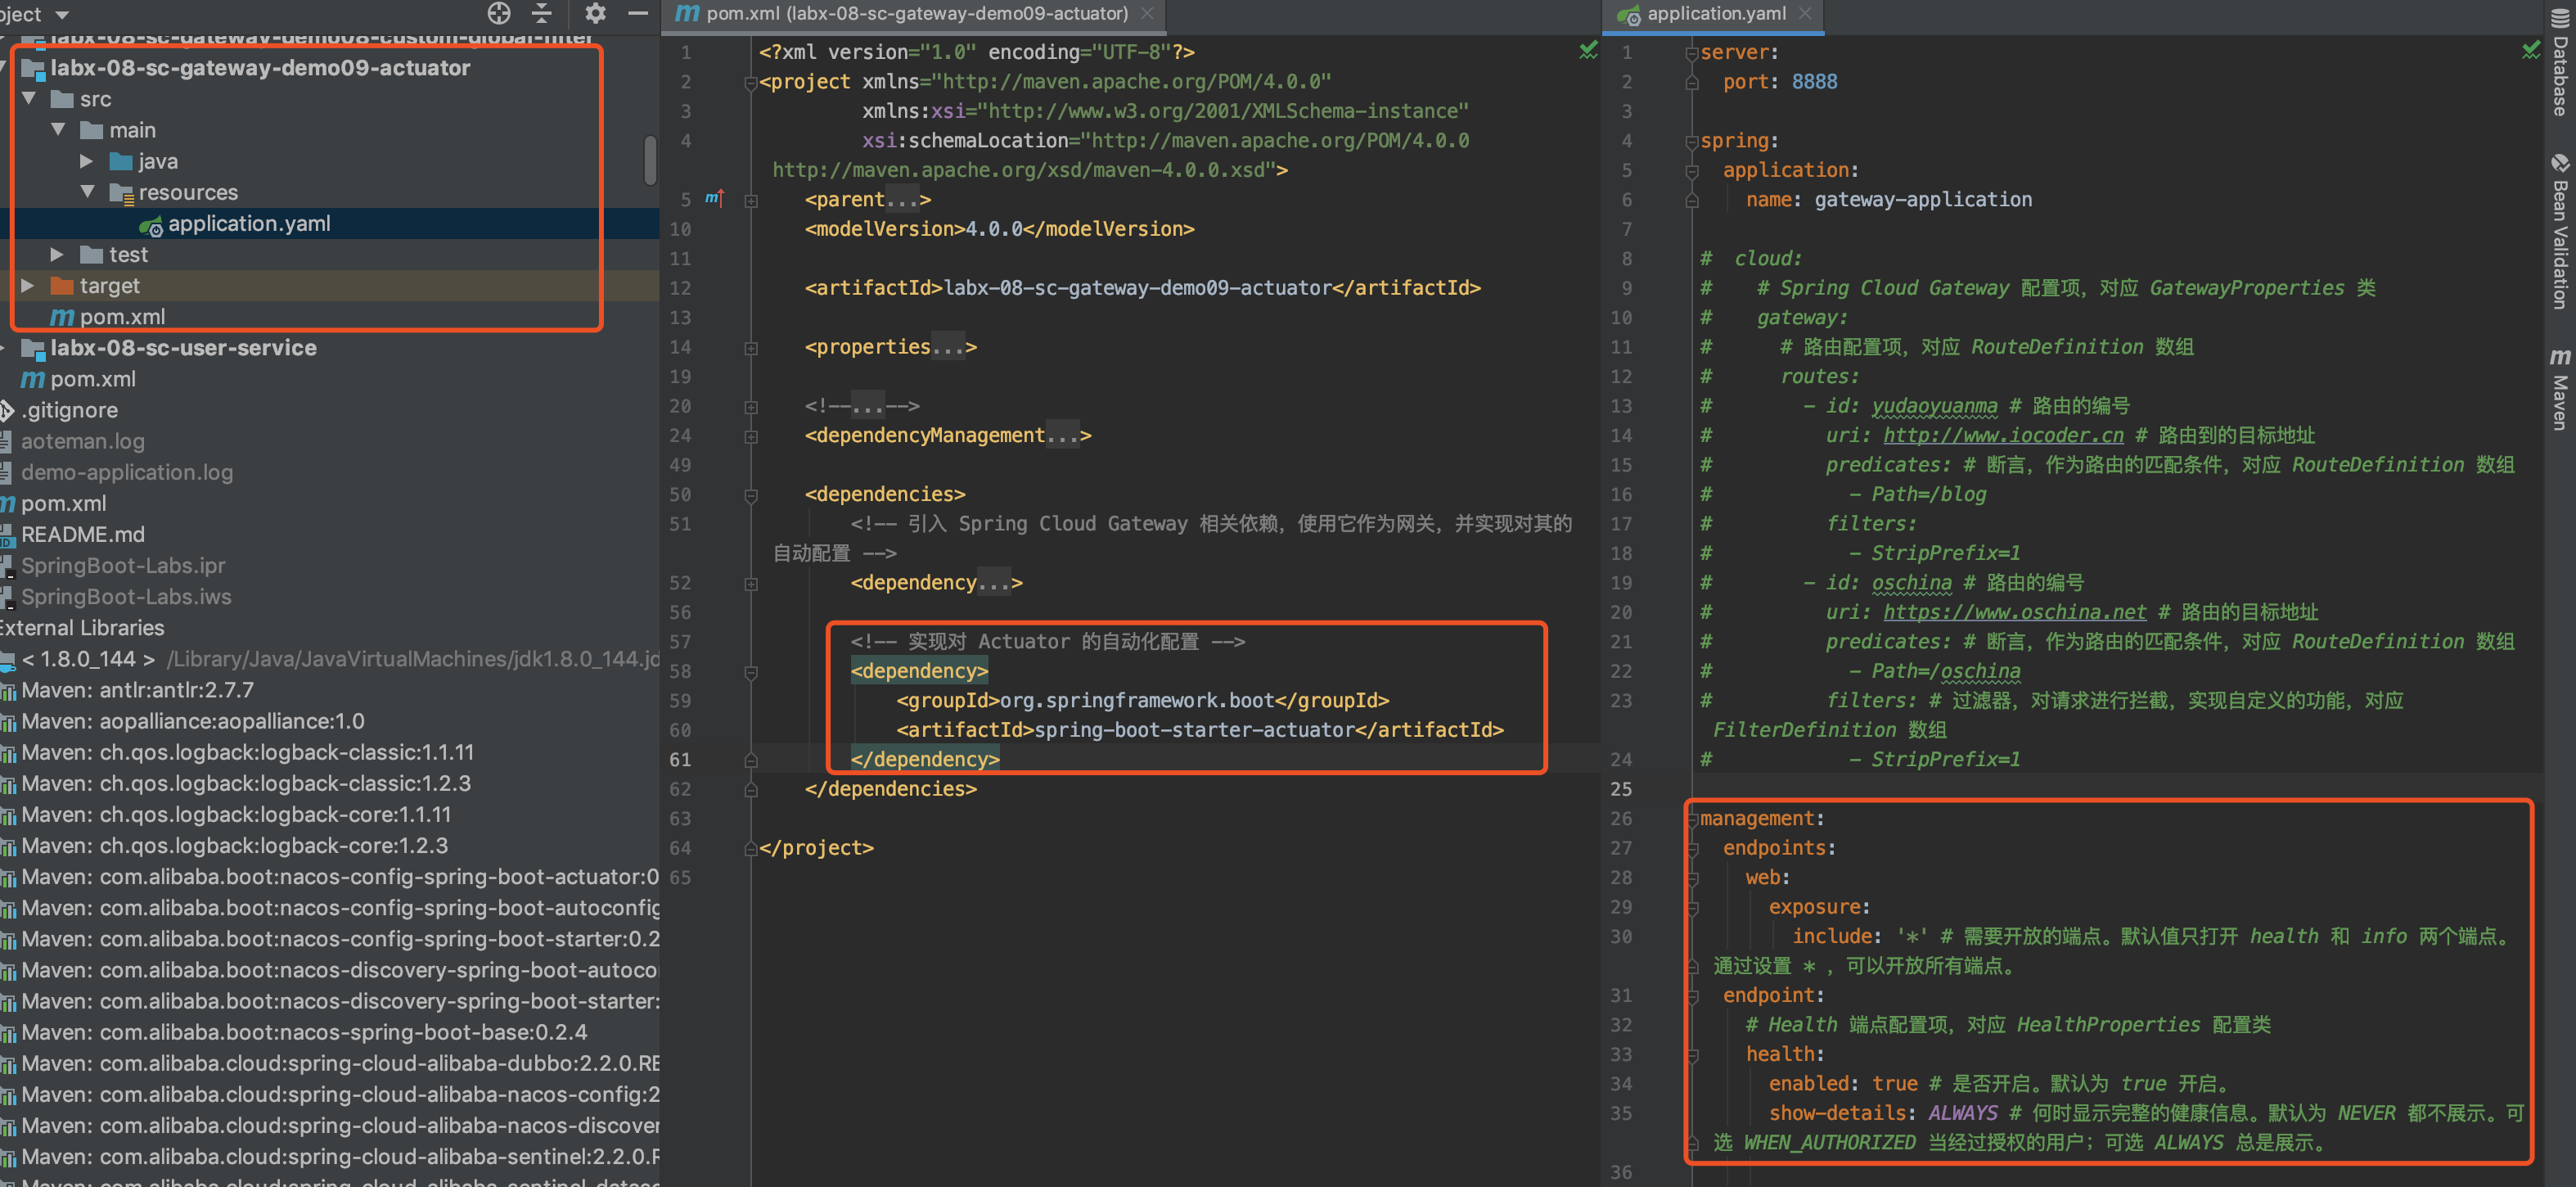Viewport: 2576px width, 1187px height.
Task: Open the http://www.iocoder.cn link
Action: pos(2003,436)
